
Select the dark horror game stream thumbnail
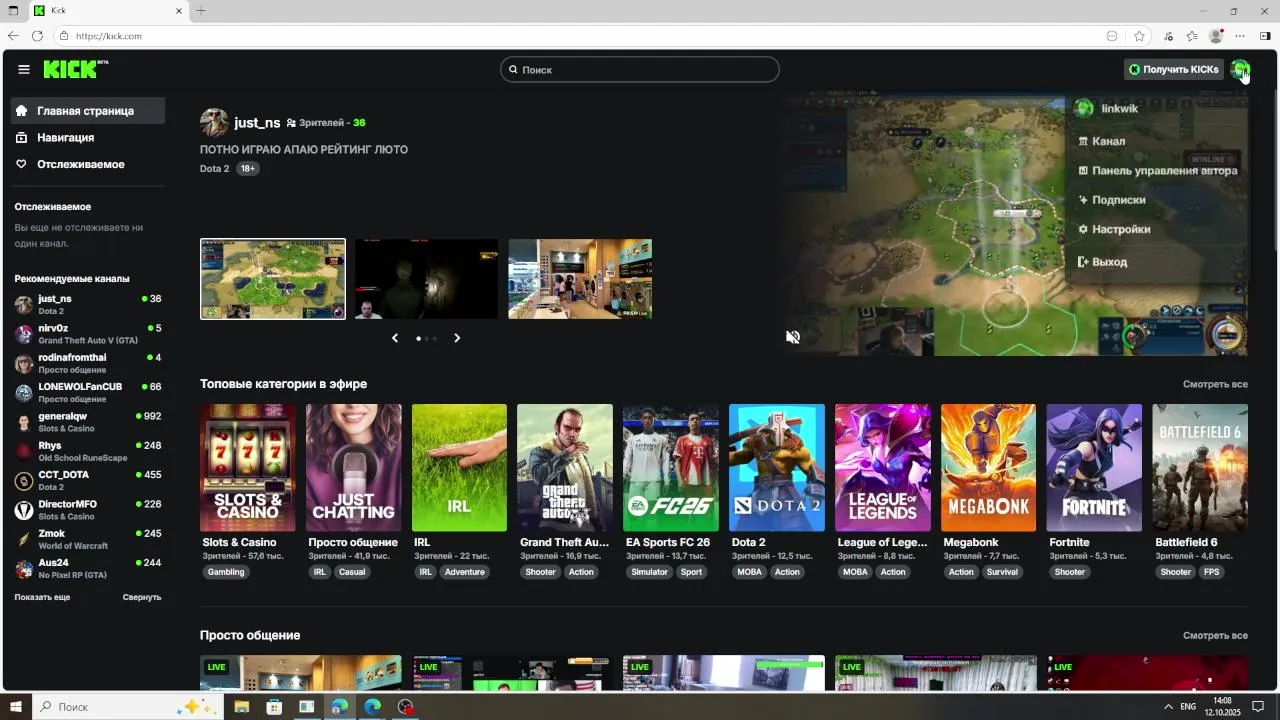[x=426, y=279]
